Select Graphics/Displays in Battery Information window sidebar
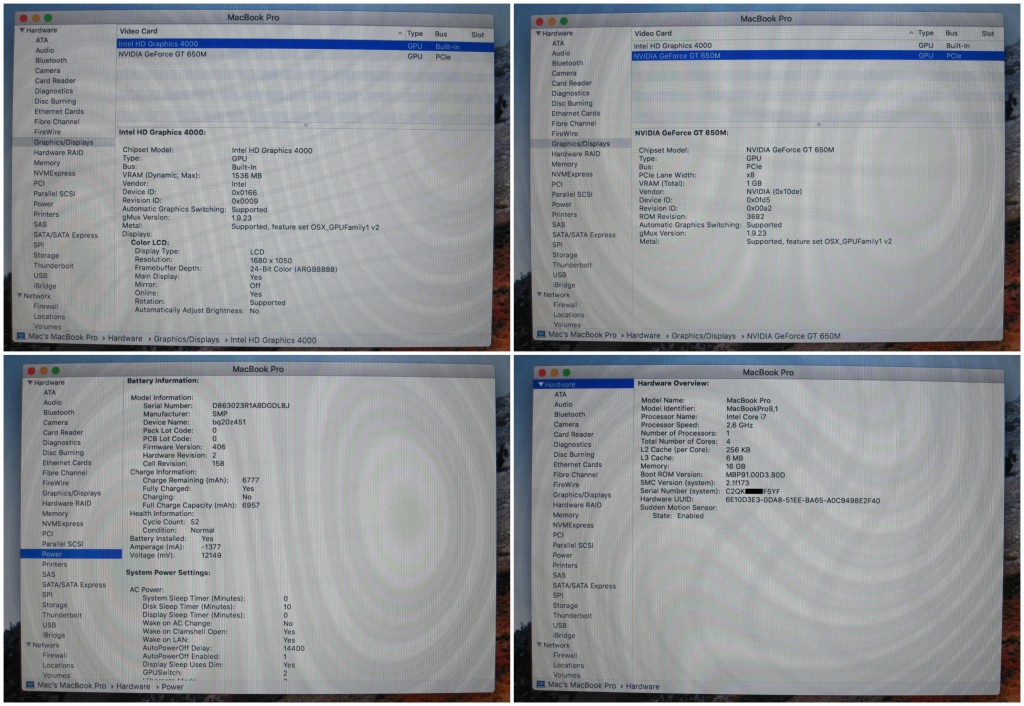 point(72,493)
